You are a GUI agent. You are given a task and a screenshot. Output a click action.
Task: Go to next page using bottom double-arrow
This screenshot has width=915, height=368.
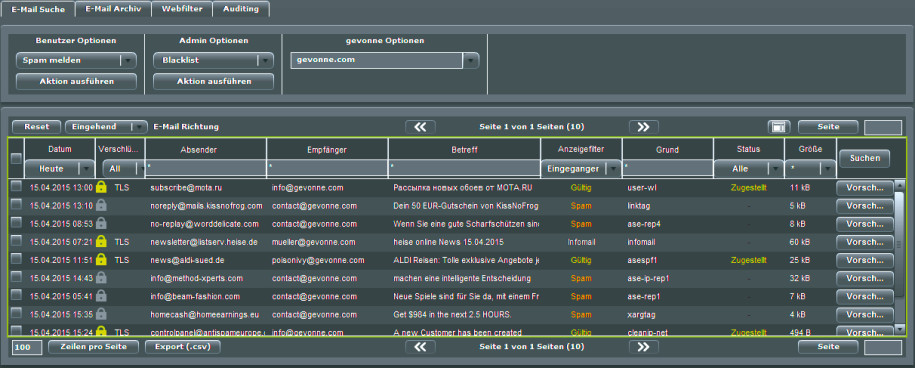(x=644, y=347)
